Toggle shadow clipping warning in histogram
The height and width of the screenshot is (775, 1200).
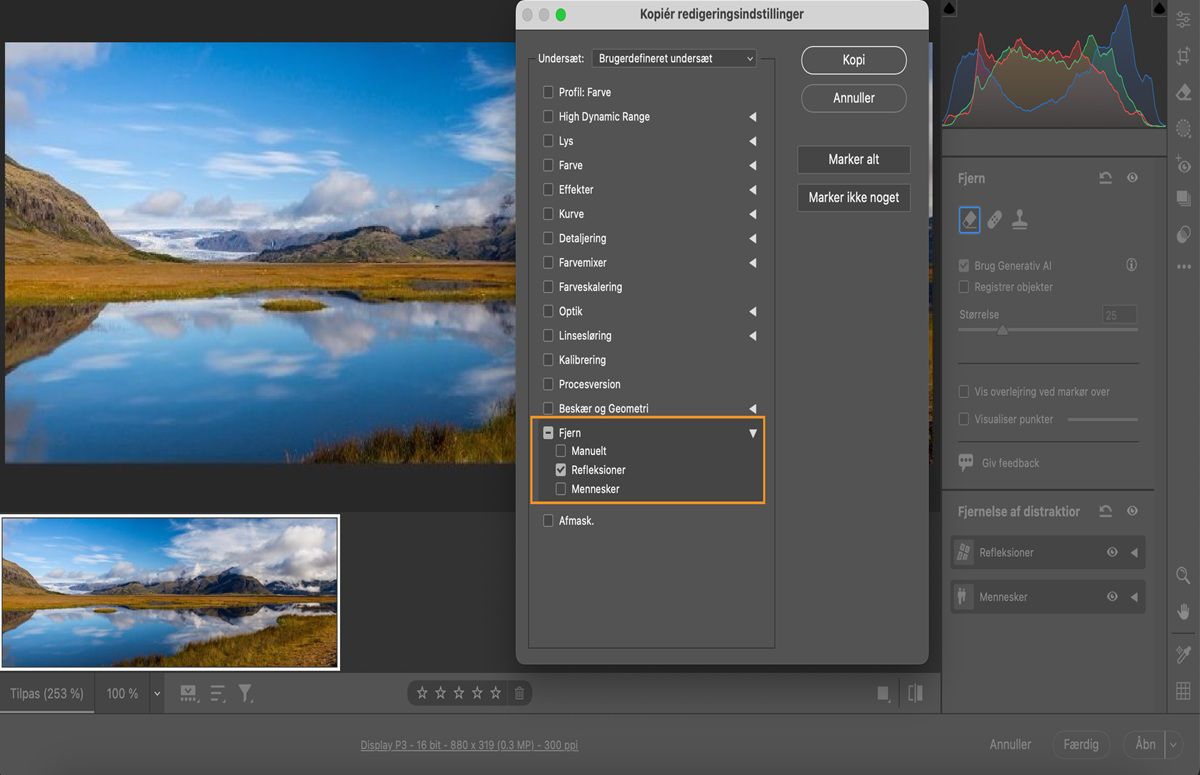click(x=949, y=9)
